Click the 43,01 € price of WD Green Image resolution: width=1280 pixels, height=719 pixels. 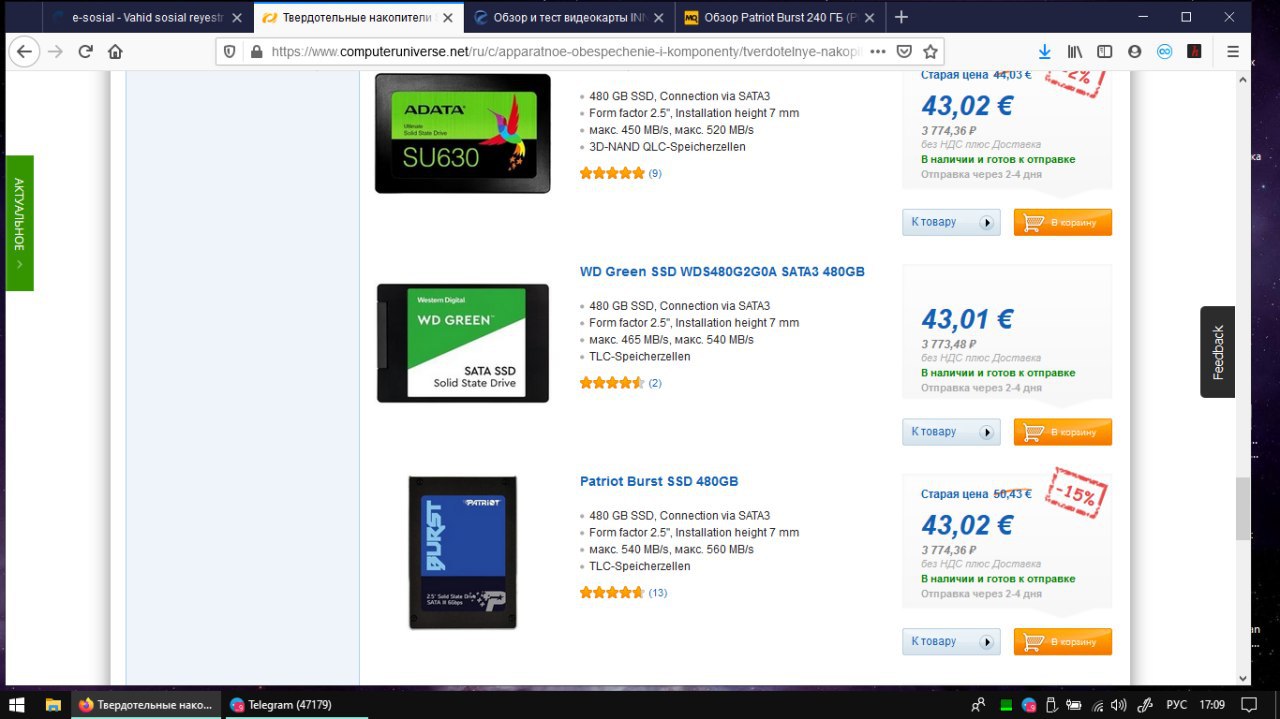(967, 319)
